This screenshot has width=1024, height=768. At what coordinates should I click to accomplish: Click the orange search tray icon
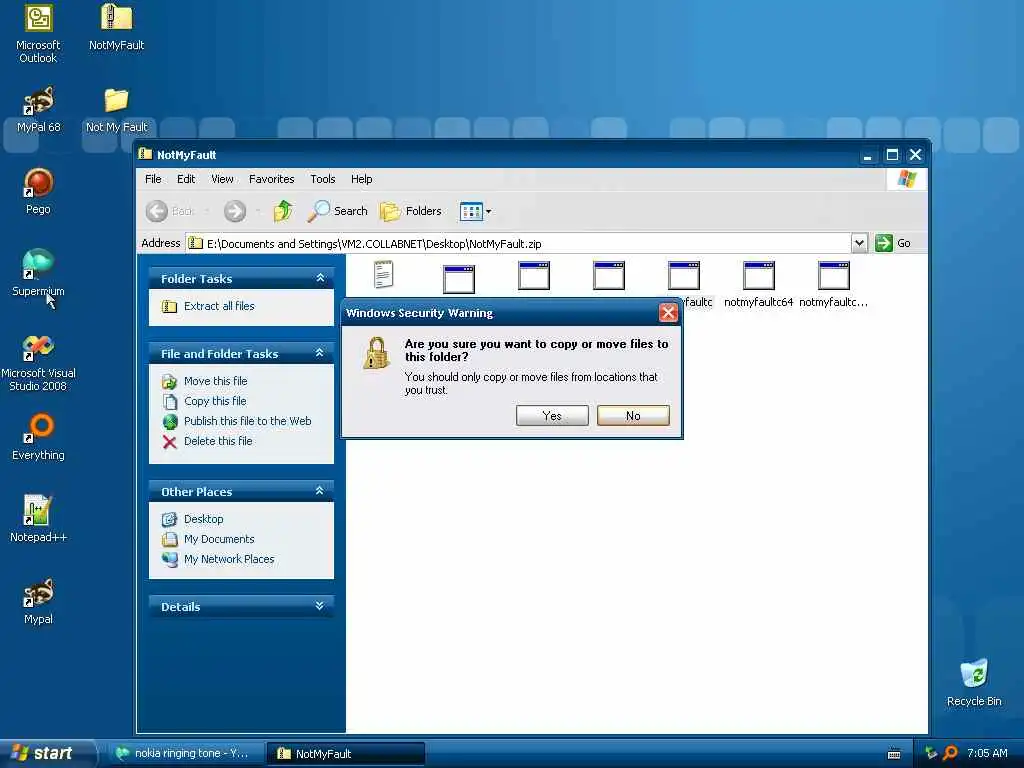click(950, 754)
